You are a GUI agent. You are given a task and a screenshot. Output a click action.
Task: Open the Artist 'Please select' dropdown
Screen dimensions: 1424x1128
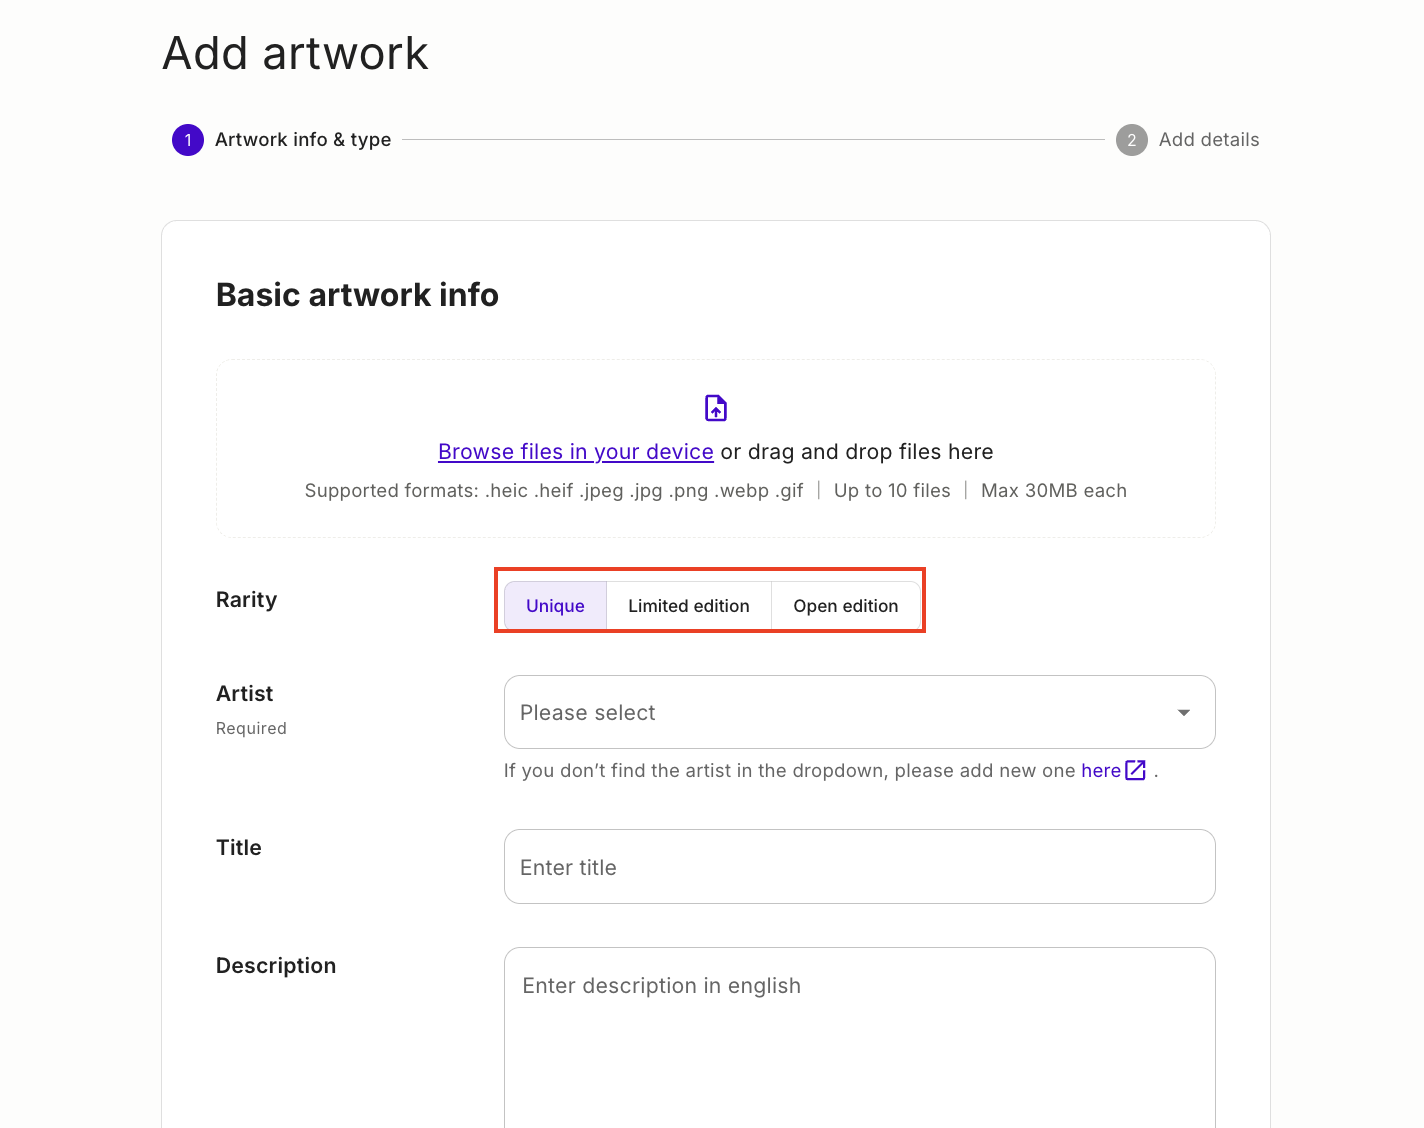coord(860,712)
